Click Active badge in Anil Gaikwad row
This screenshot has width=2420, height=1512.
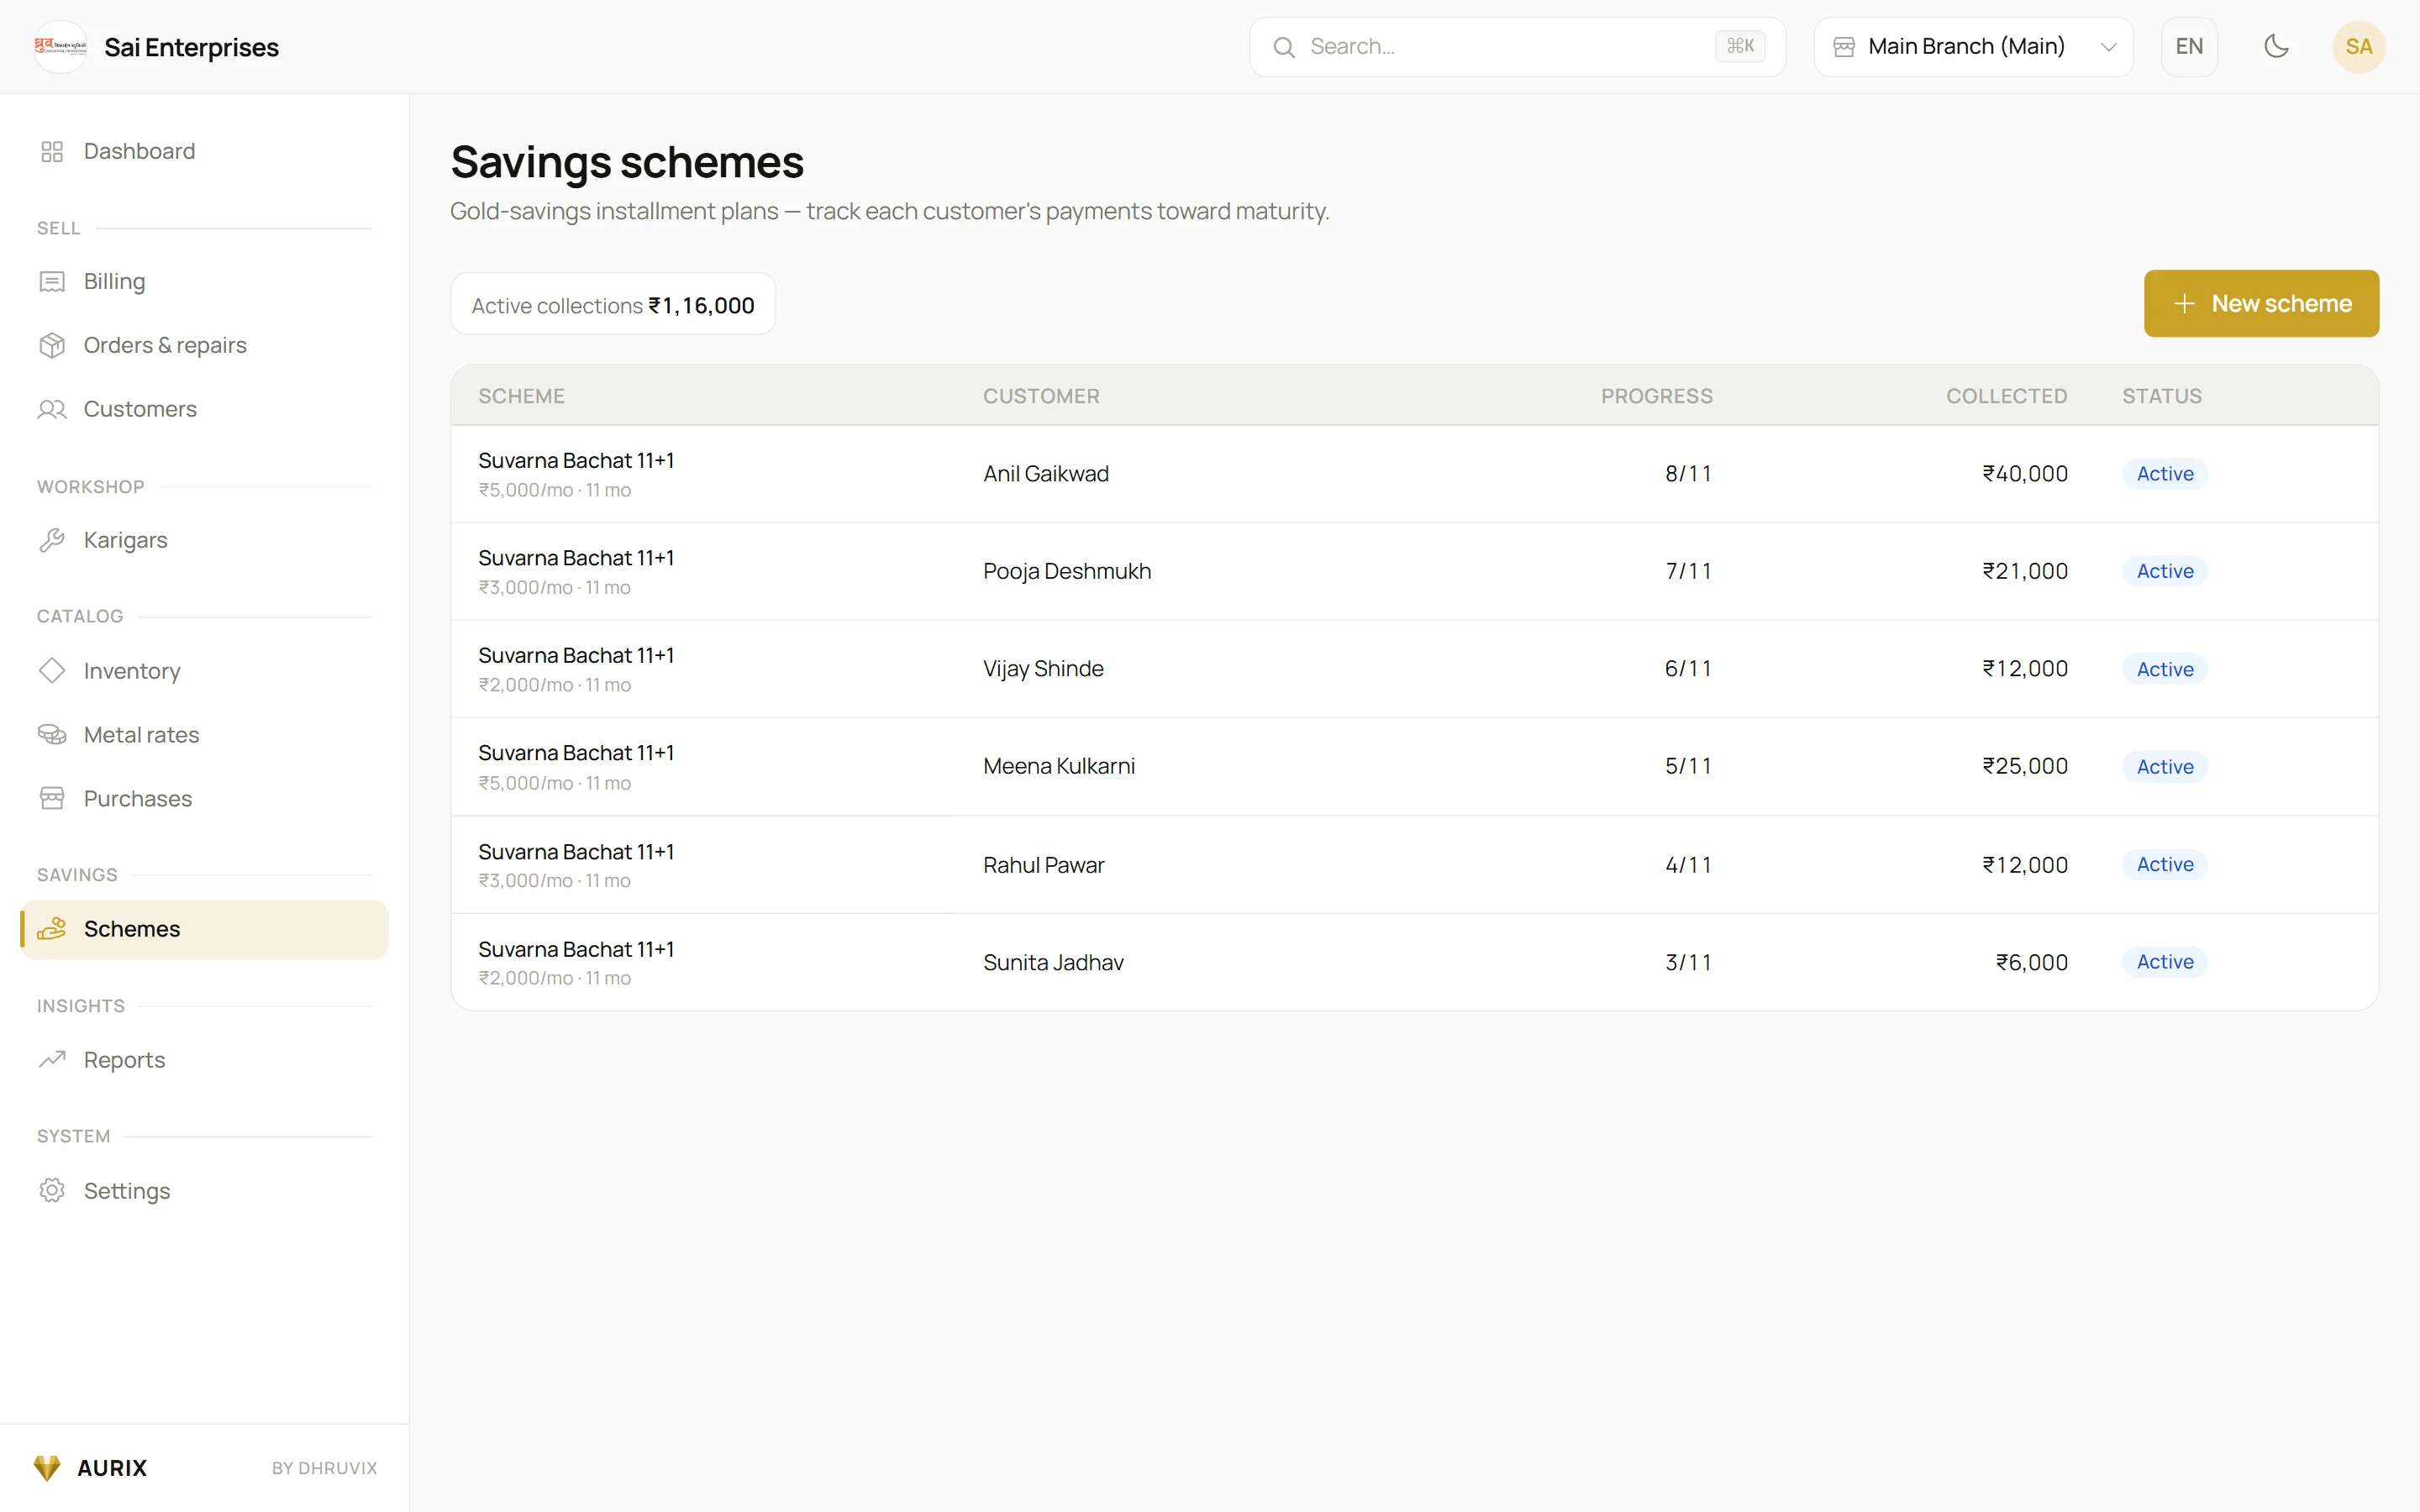[x=2164, y=474]
